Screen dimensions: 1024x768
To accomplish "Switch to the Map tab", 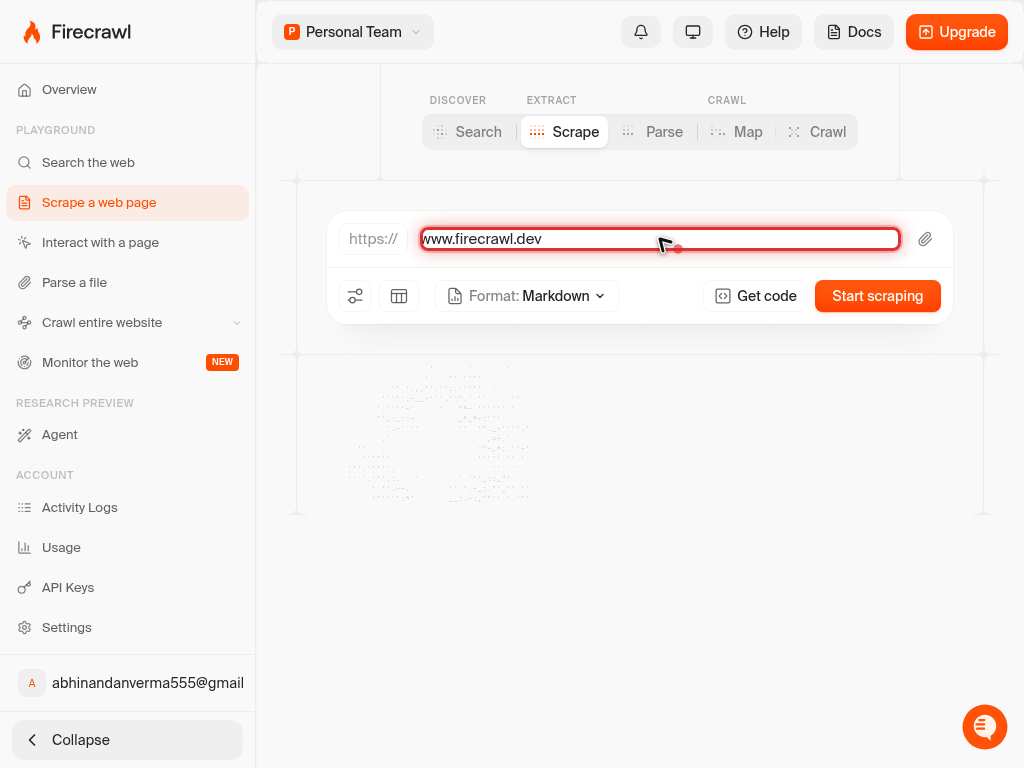I will click(x=736, y=132).
